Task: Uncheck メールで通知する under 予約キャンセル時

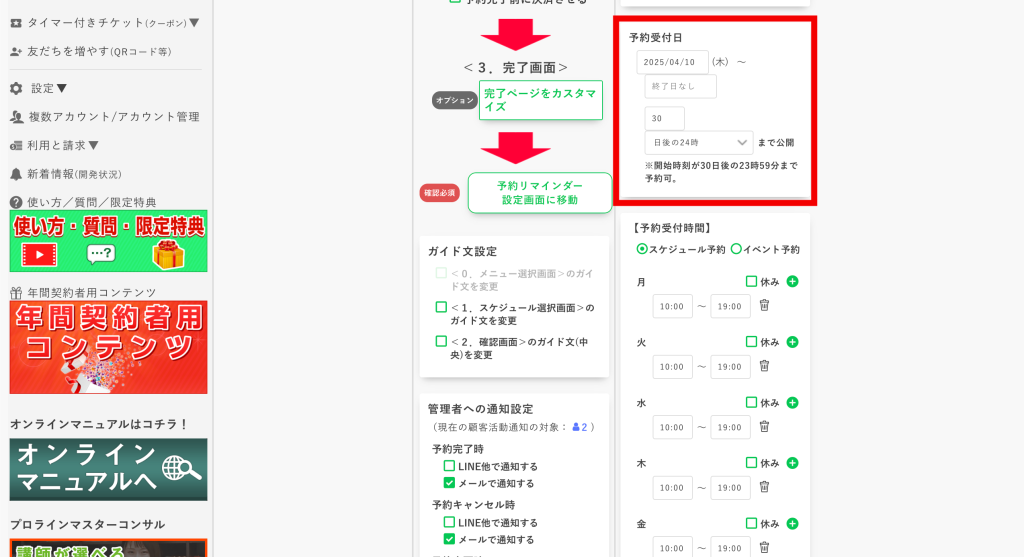Action: tap(449, 539)
